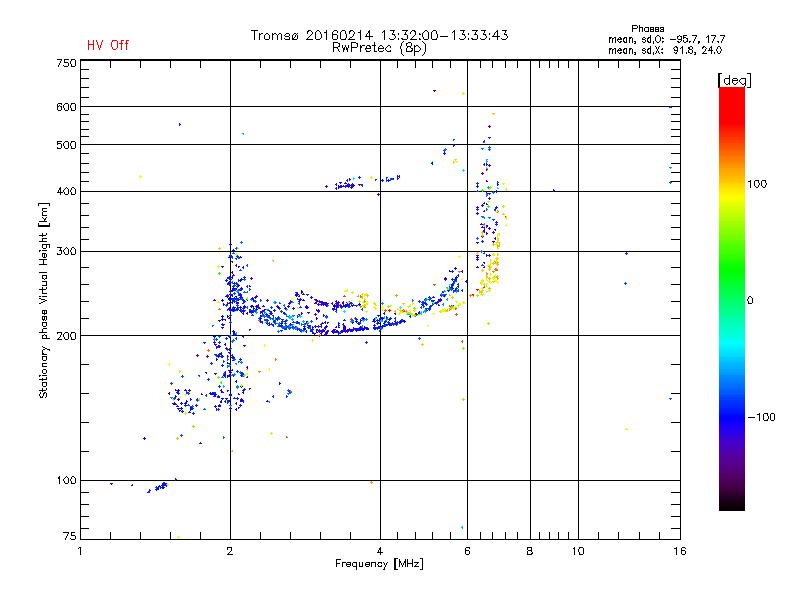The width and height of the screenshot is (800, 600).
Task: Click the 'Phases' header text
Action: click(x=647, y=29)
